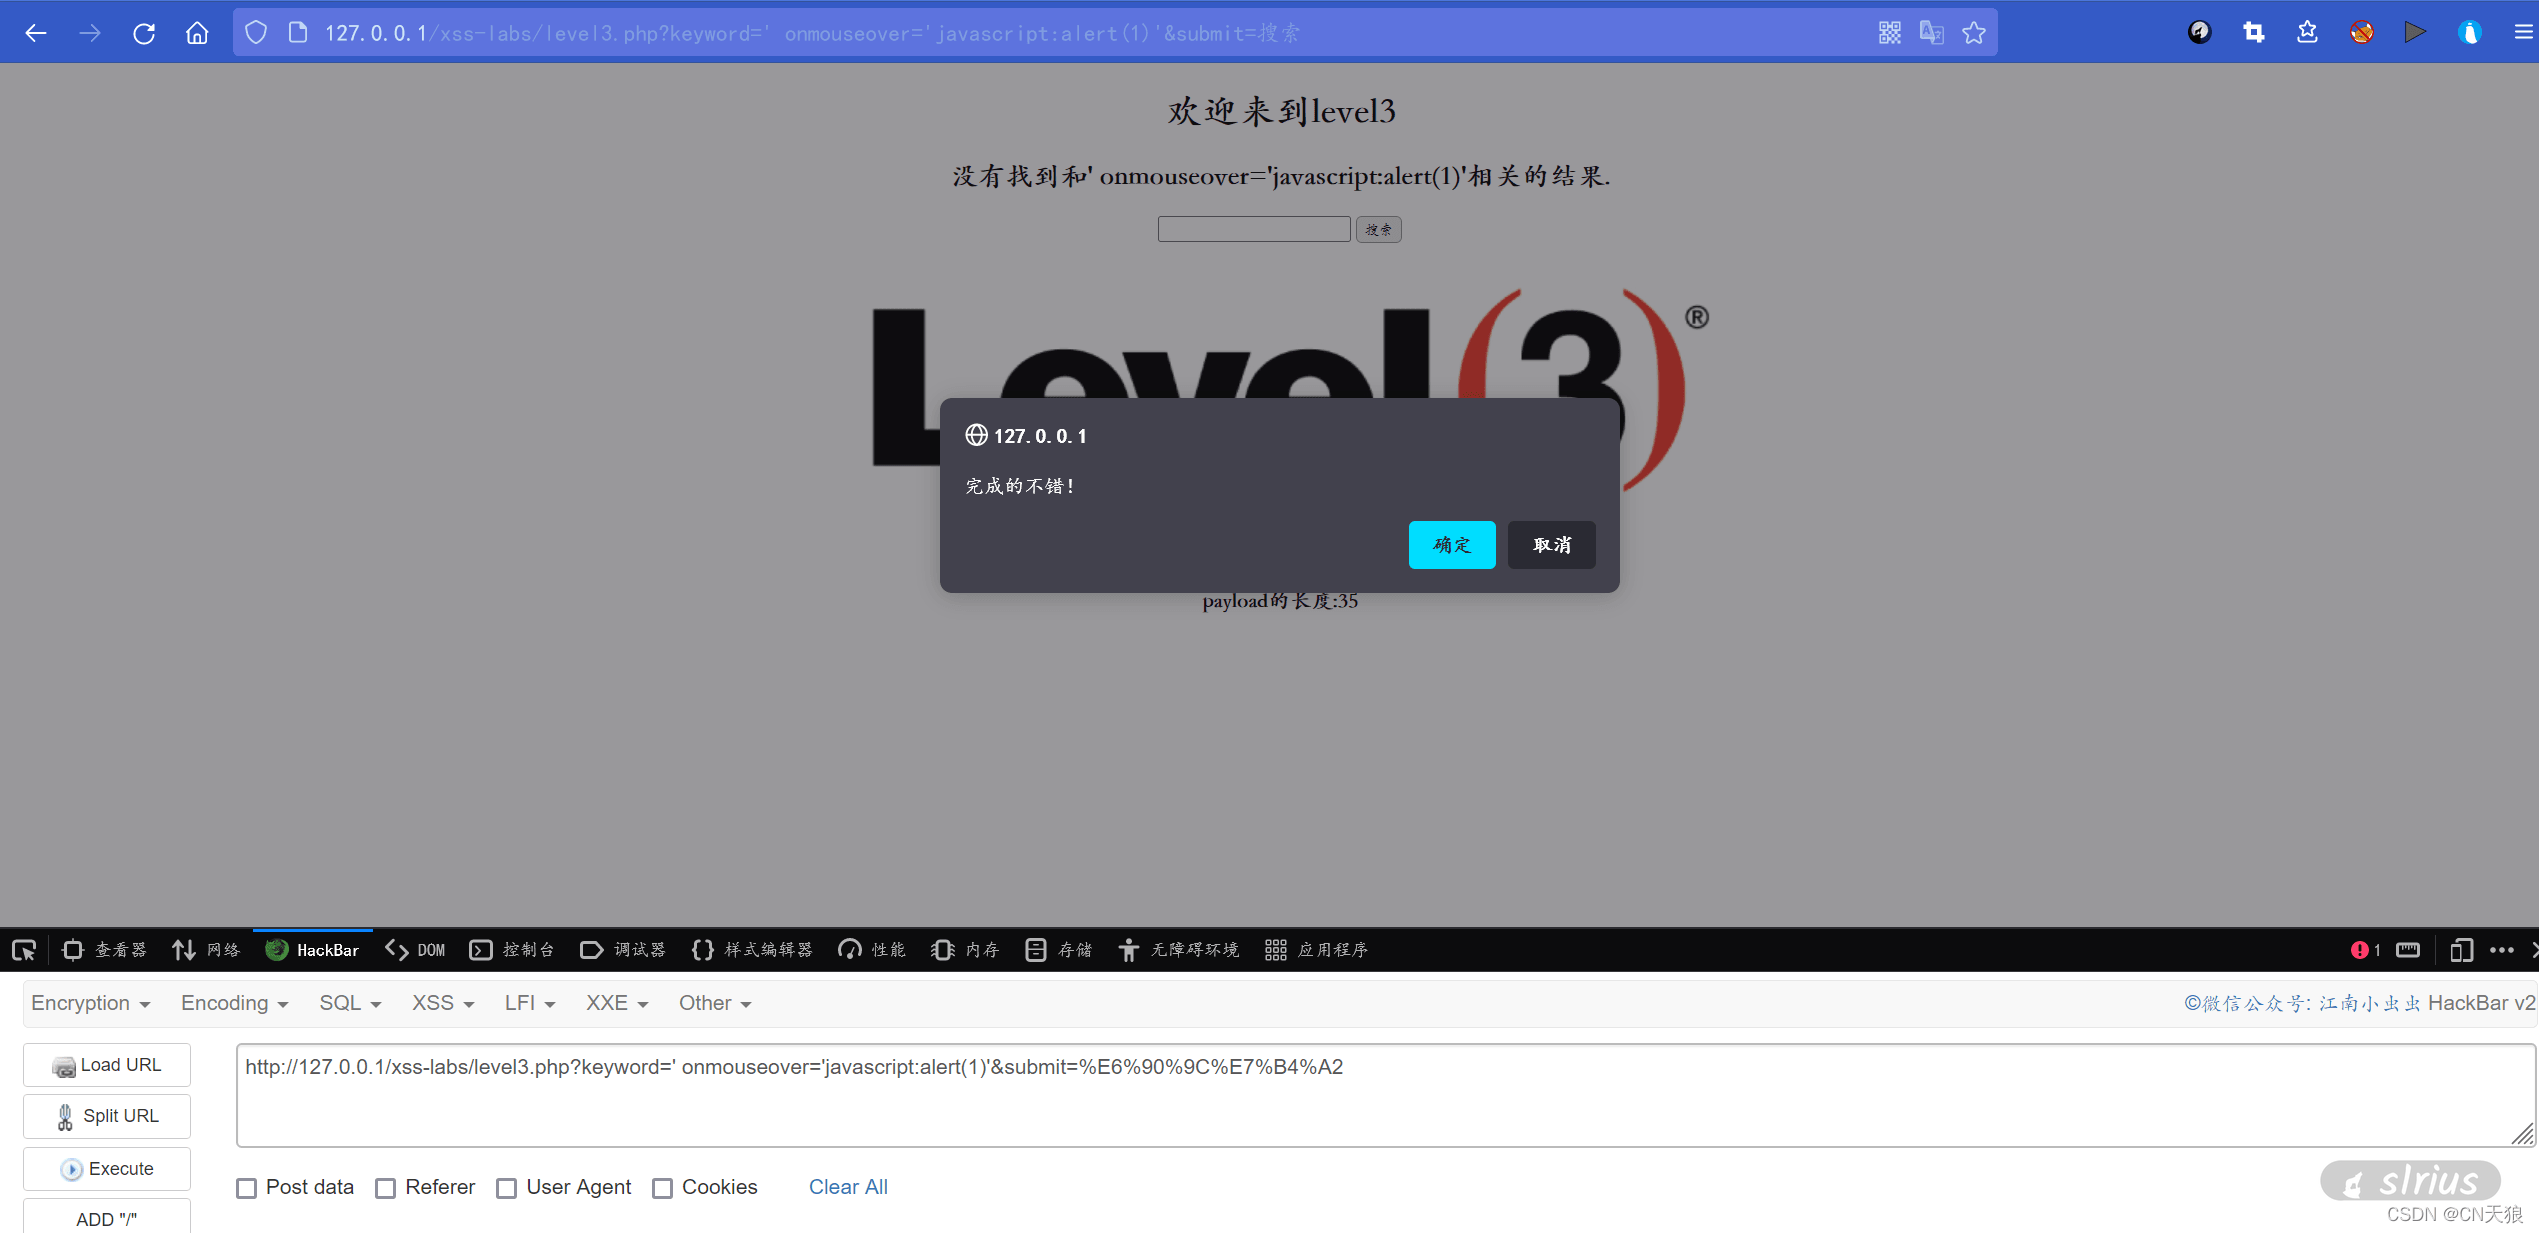
Task: Toggle responsive design mode icon
Action: (x=2460, y=950)
